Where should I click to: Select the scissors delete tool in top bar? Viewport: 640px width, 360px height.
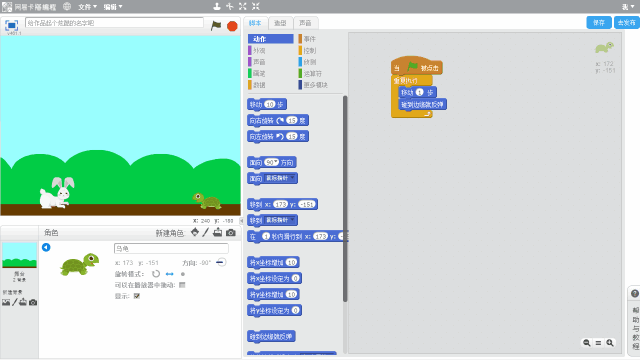tap(230, 6)
